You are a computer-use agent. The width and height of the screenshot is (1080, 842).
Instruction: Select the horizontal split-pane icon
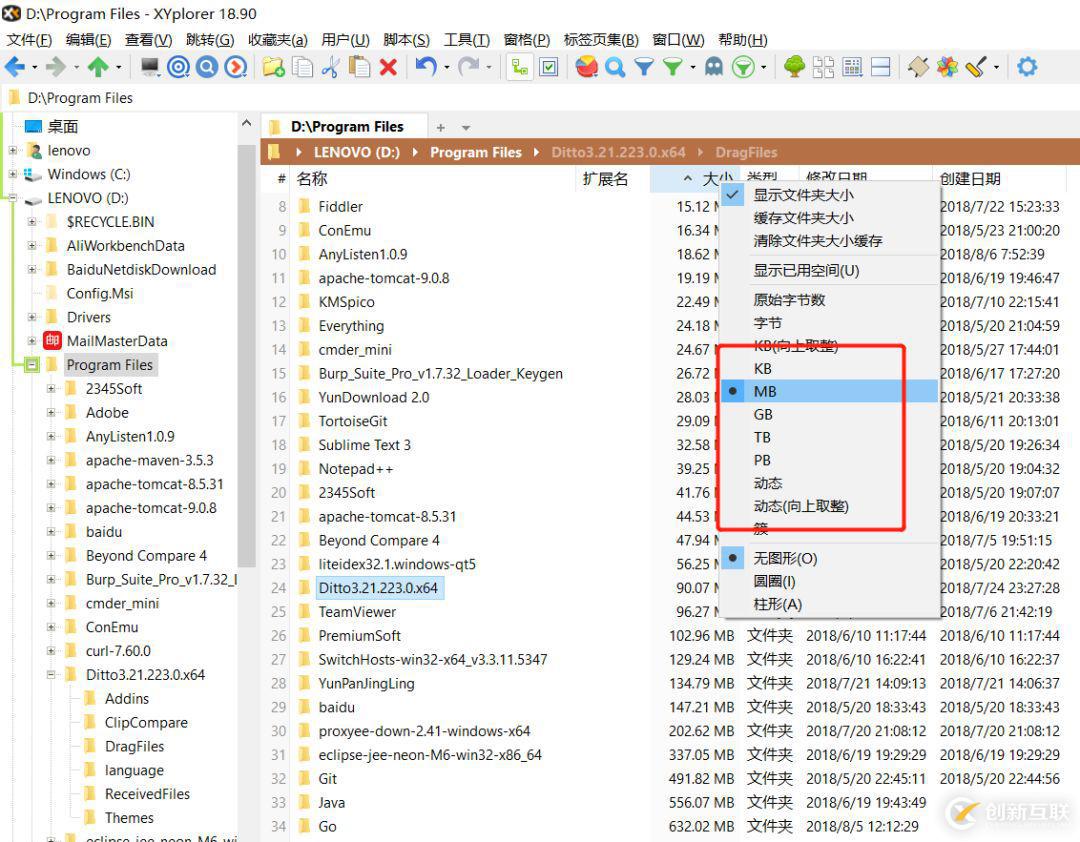coord(880,66)
